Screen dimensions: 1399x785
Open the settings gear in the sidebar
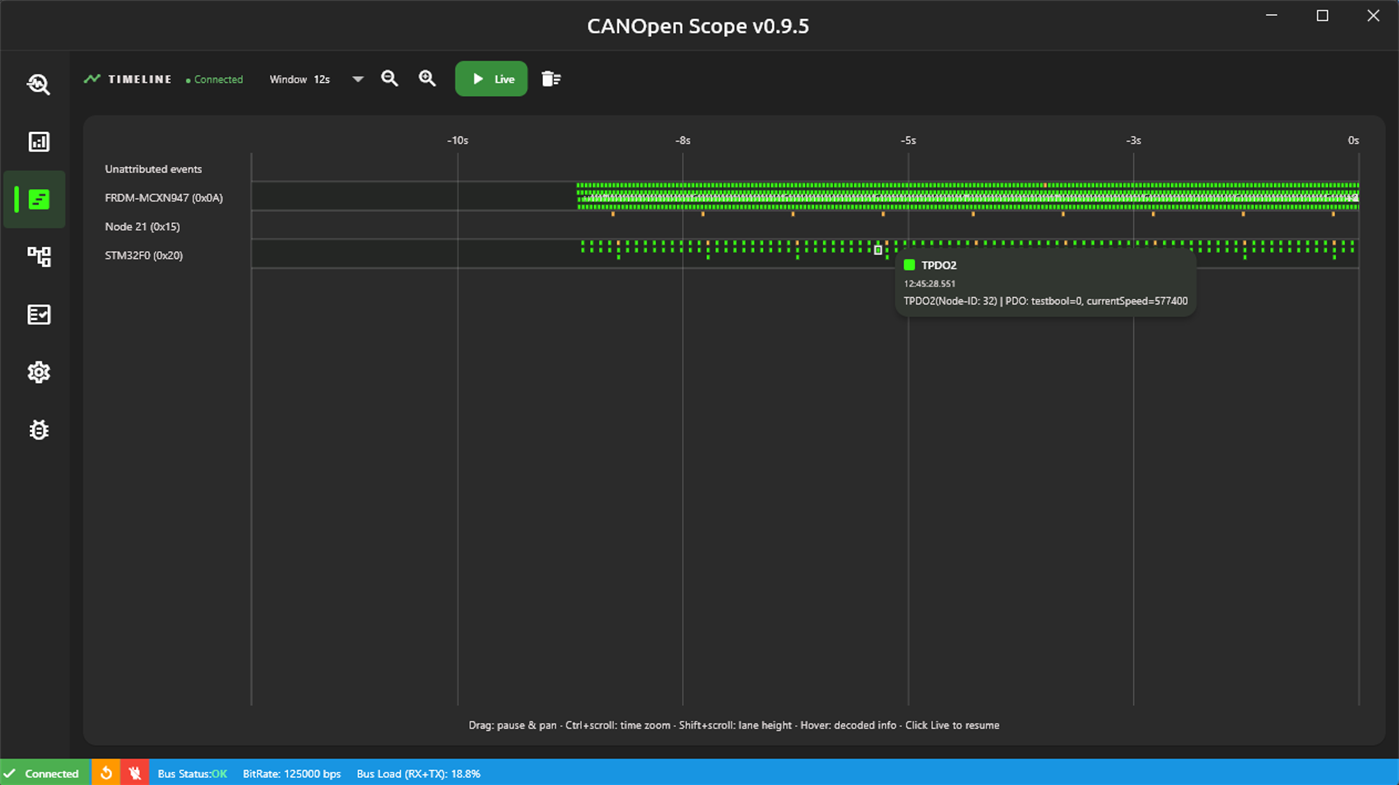[38, 372]
